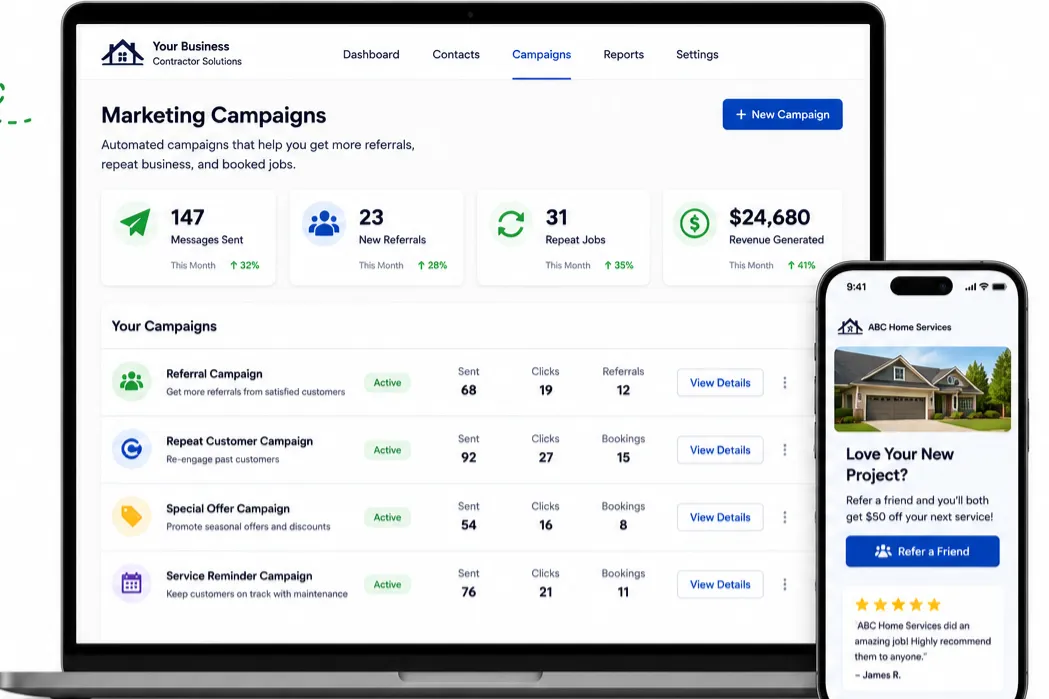The height and width of the screenshot is (699, 1049).
Task: Open more options for Referral Campaign row
Action: (785, 383)
